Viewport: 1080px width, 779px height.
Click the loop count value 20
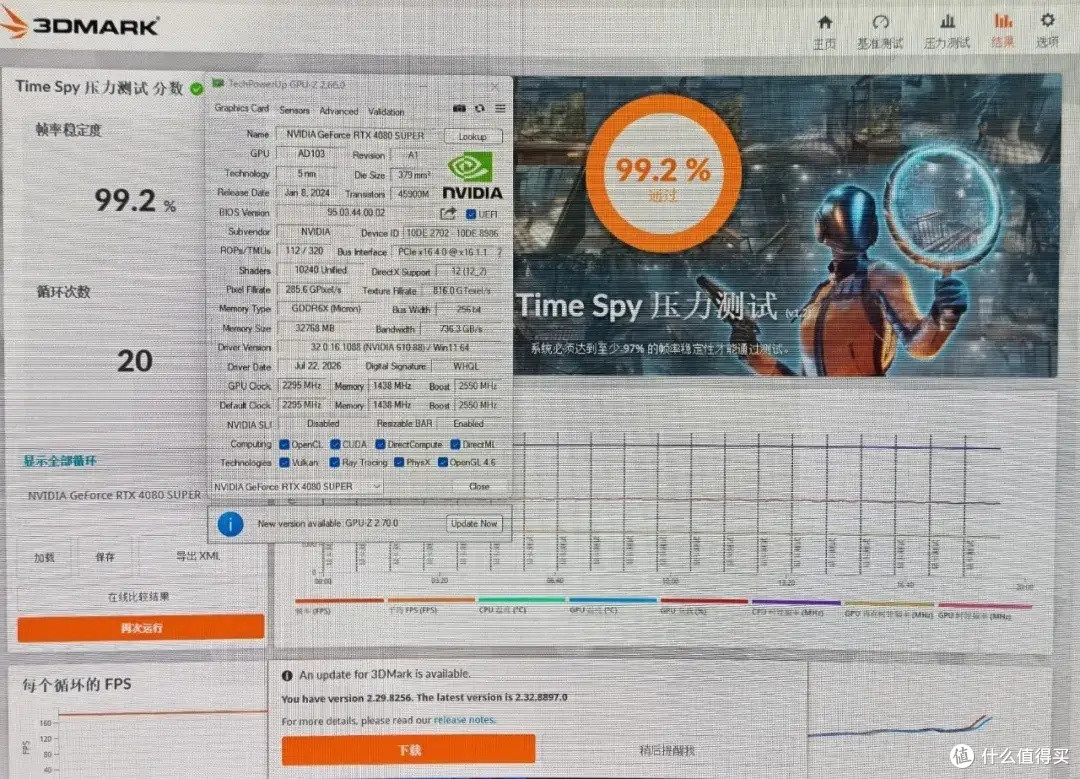click(135, 361)
